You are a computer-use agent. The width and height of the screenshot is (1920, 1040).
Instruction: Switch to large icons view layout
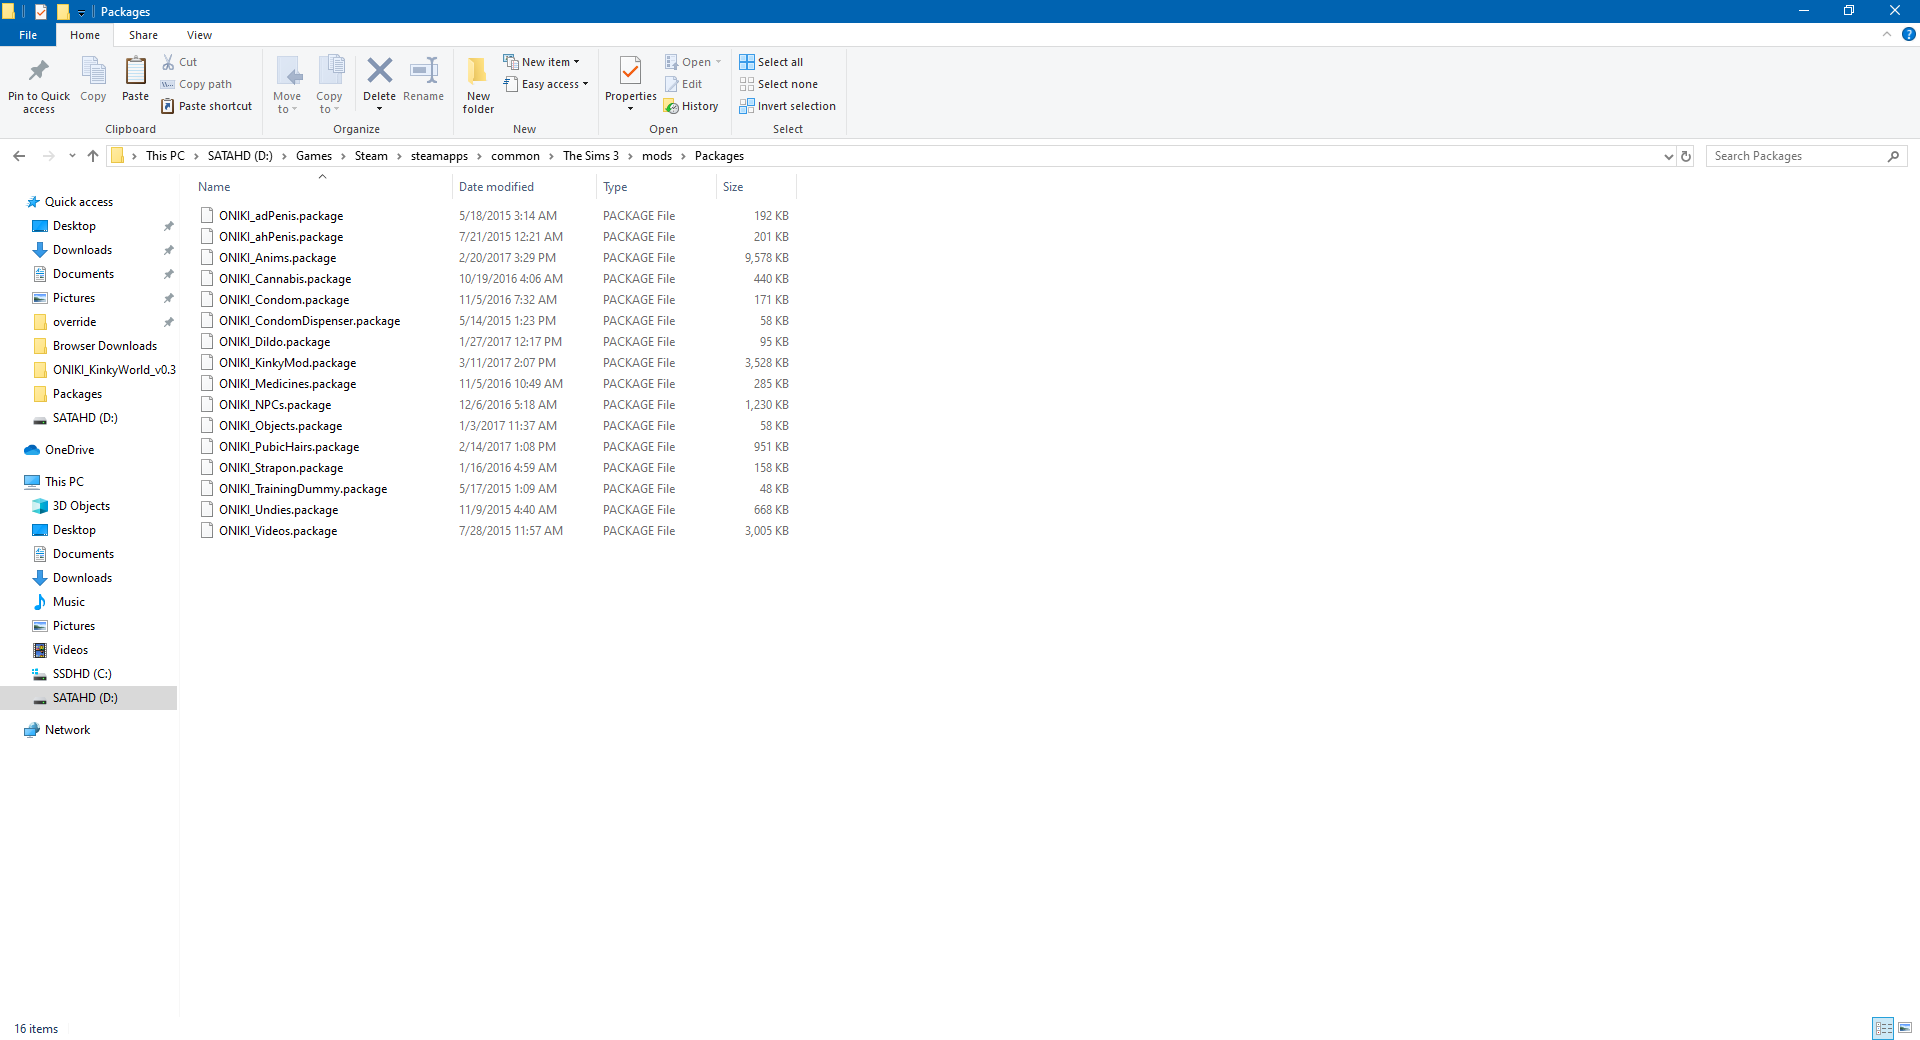pos(1905,1028)
